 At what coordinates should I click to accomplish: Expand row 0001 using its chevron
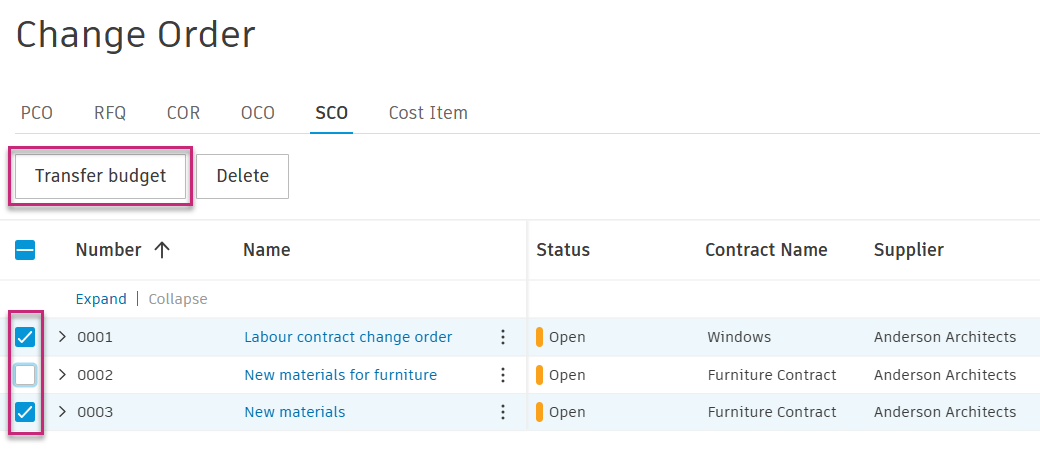tap(62, 338)
